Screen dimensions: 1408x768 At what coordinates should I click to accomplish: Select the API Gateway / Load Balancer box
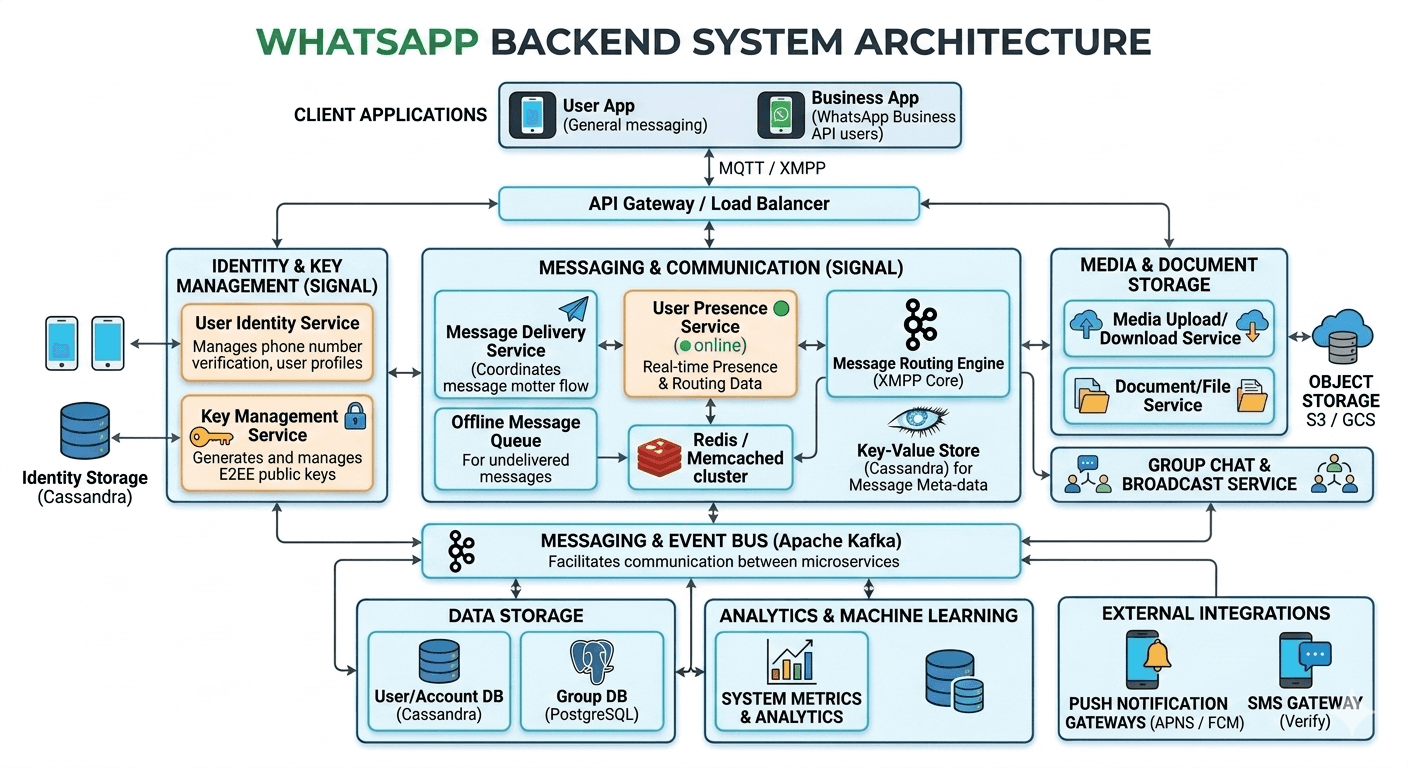[709, 204]
